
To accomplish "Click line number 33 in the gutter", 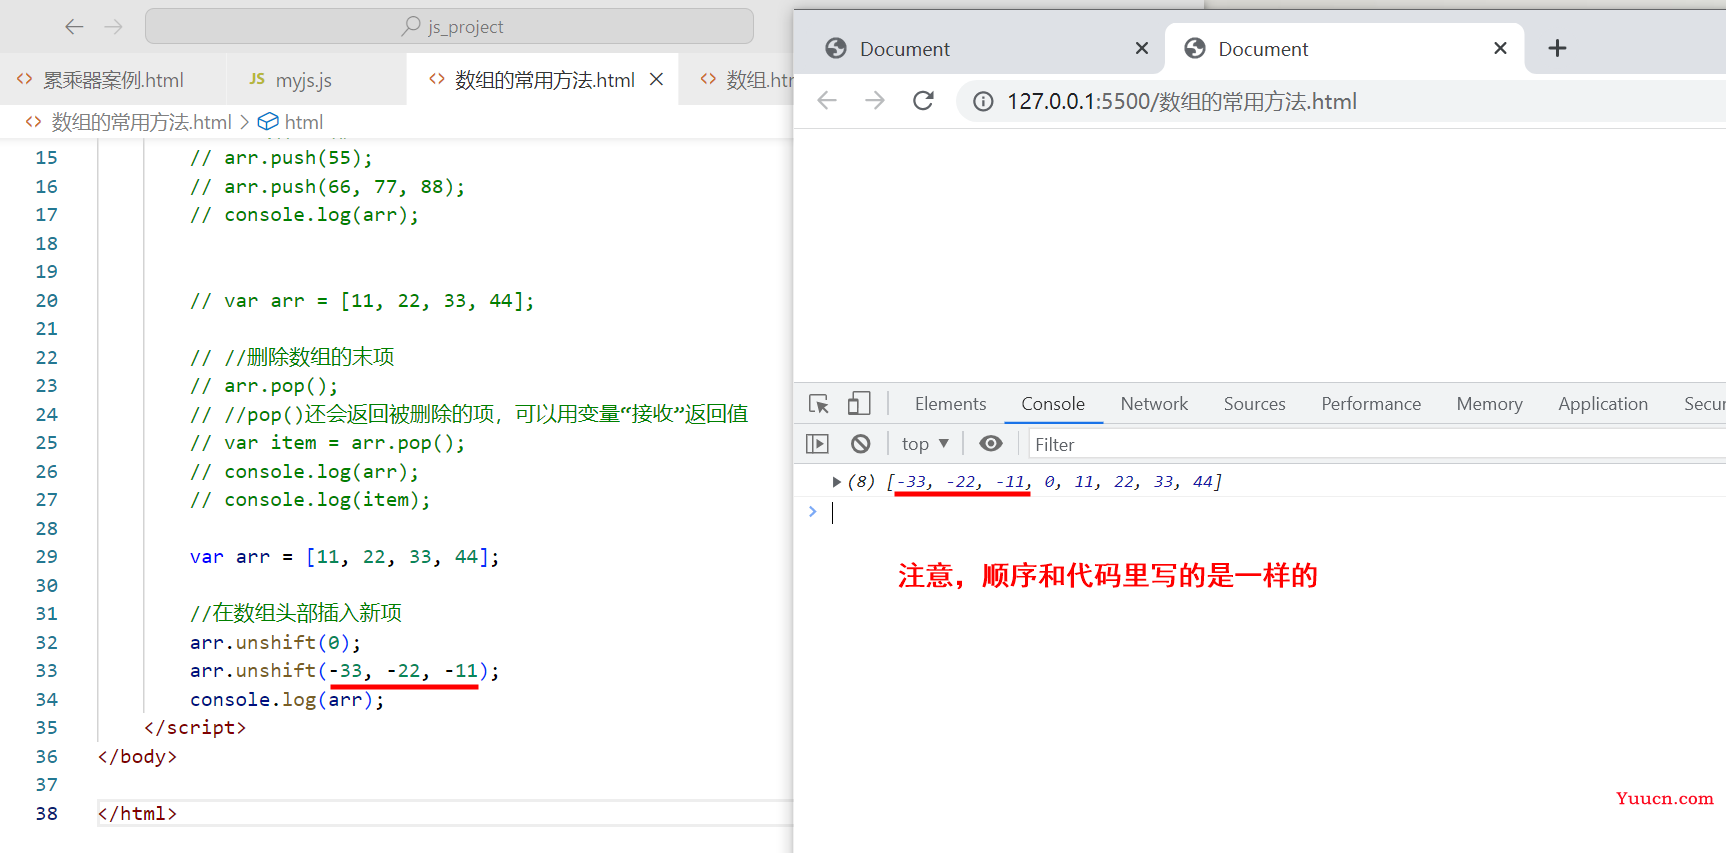I will click(47, 671).
